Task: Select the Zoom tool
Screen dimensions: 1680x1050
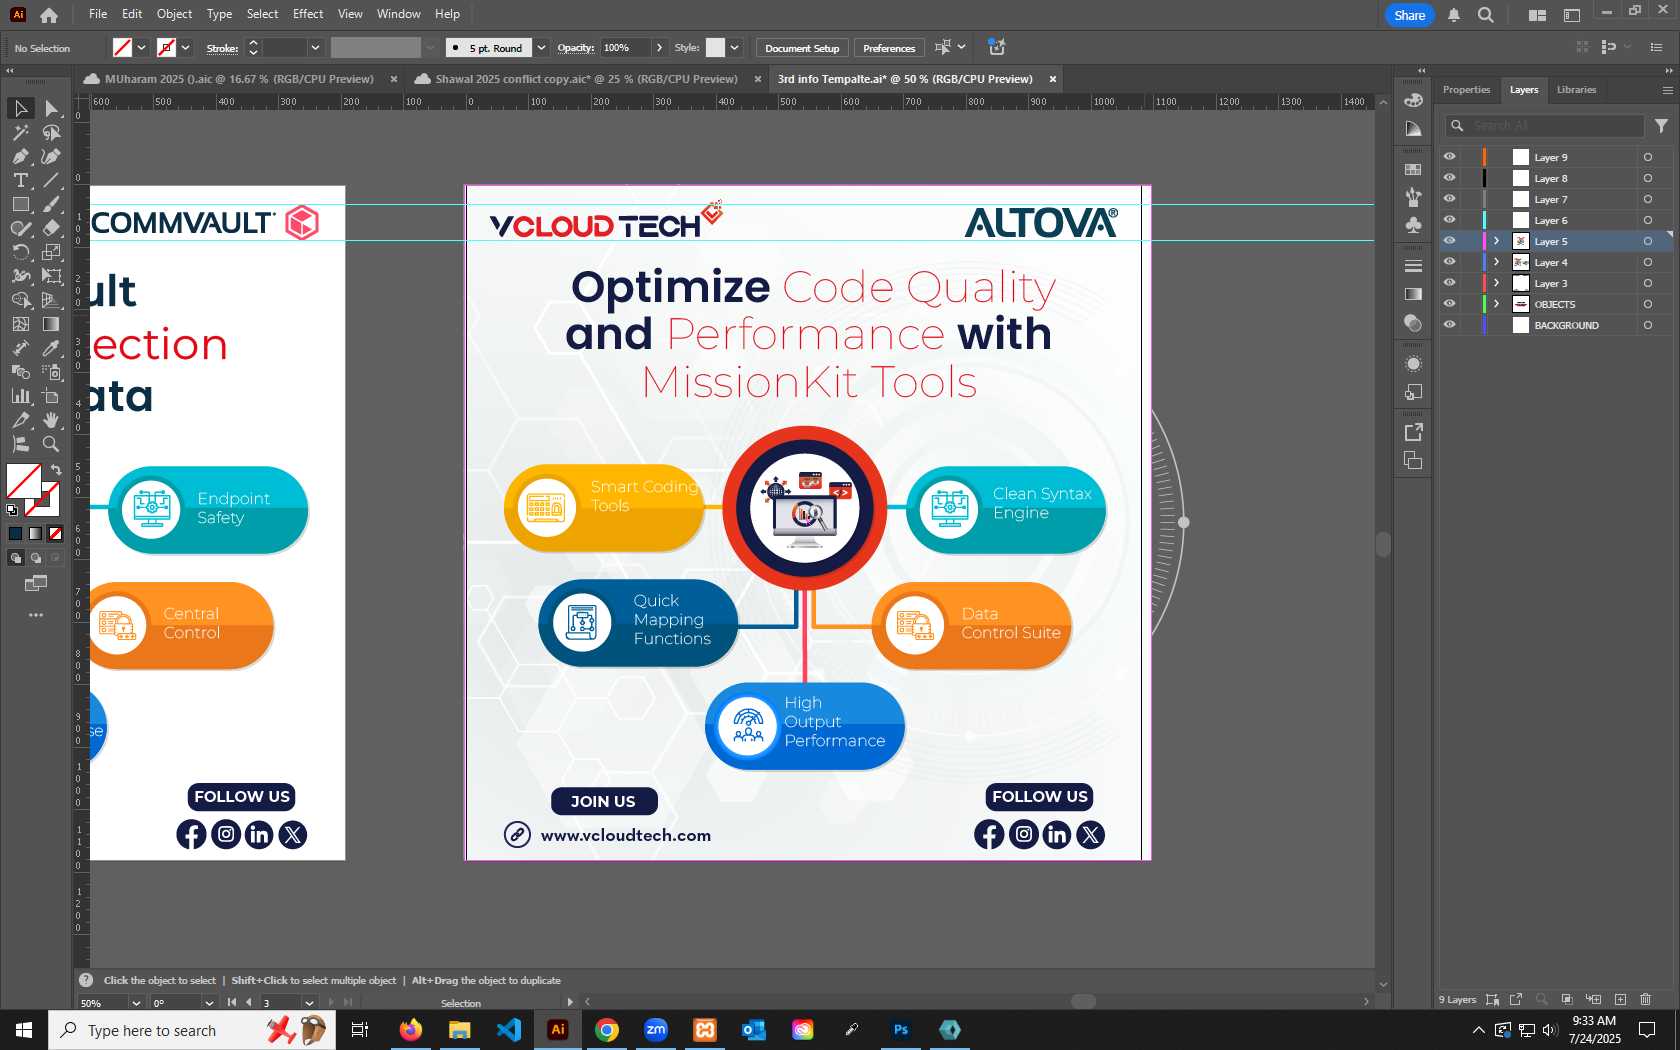Action: click(x=51, y=444)
